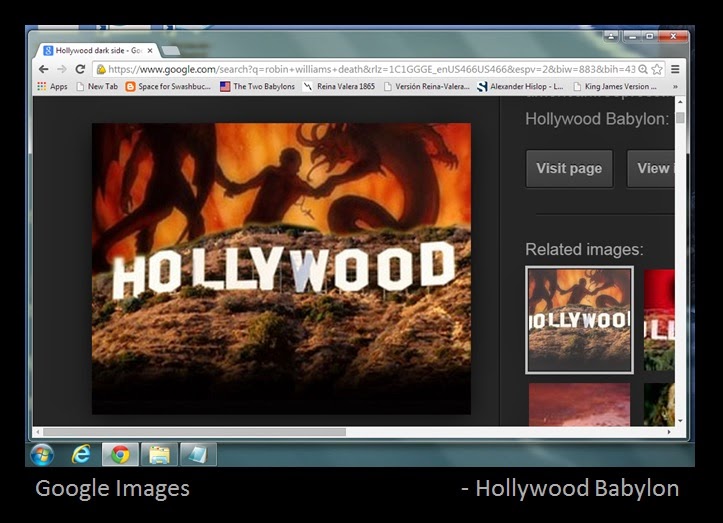Launch Internet Explorer from the taskbar

coord(81,454)
